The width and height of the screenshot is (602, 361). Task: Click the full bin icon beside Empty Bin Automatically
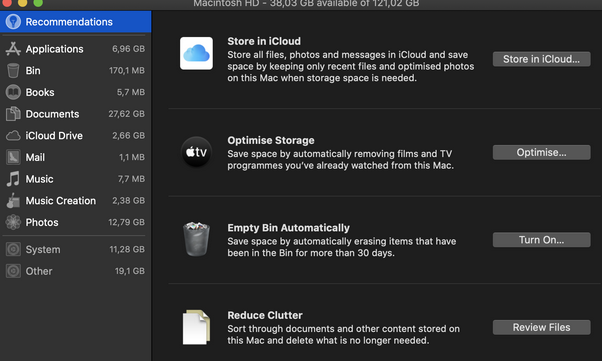[196, 239]
